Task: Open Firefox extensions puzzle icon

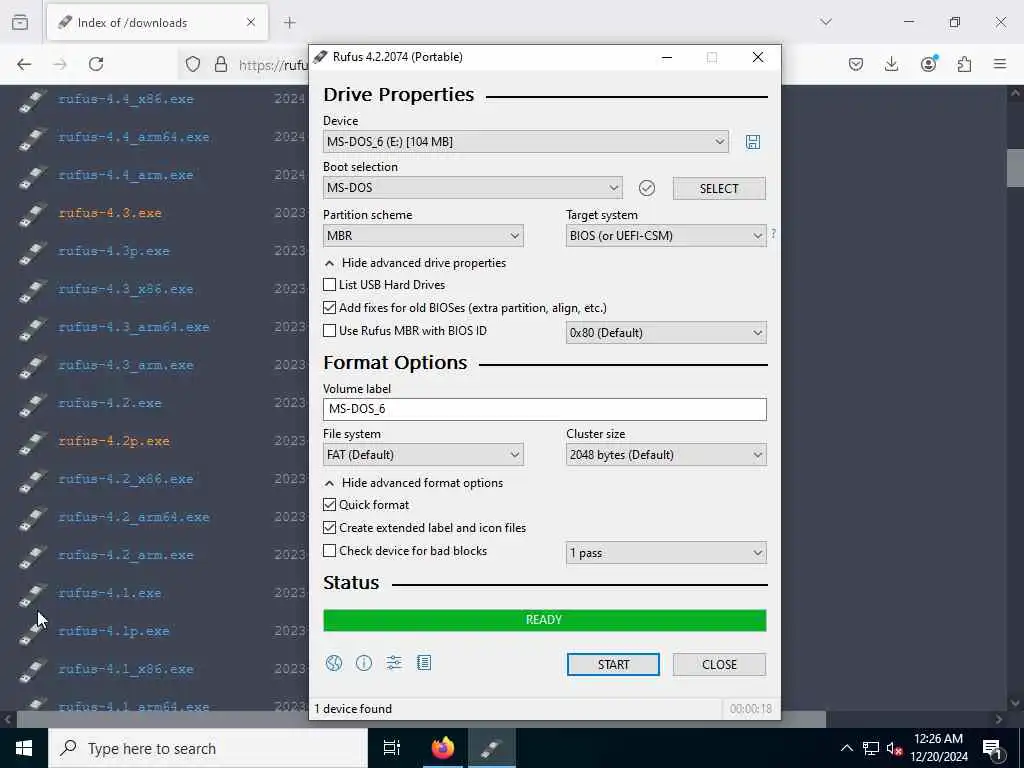Action: pos(964,64)
